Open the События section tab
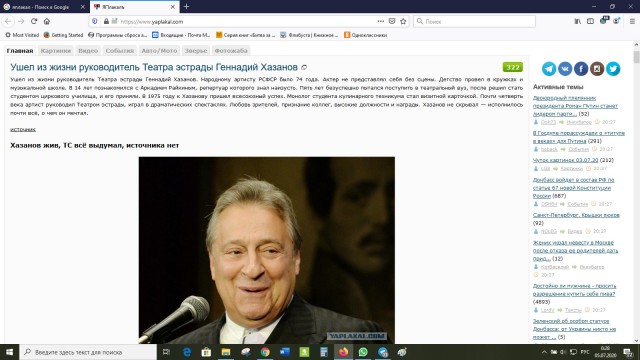 coord(120,51)
